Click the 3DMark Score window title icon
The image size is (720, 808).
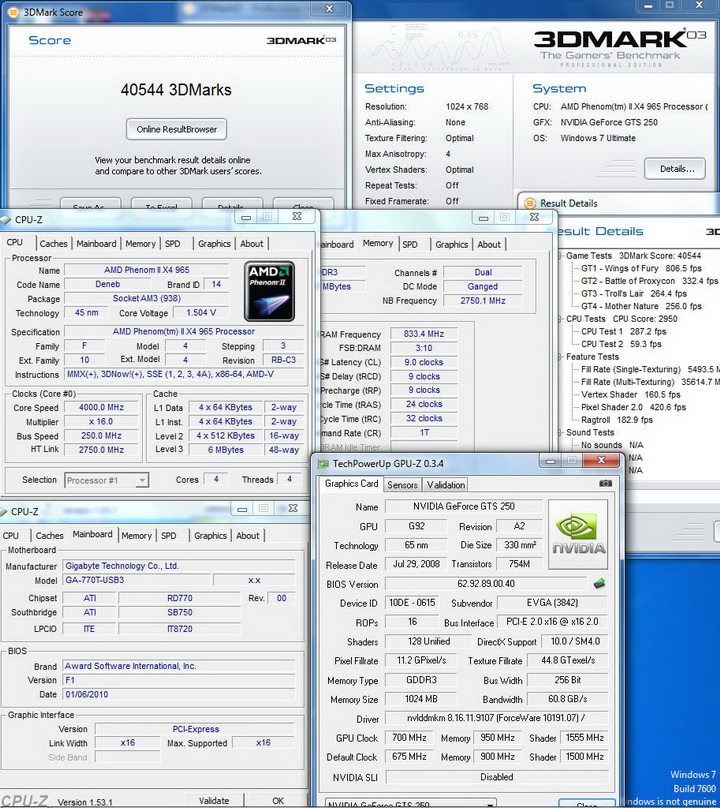[x=13, y=12]
